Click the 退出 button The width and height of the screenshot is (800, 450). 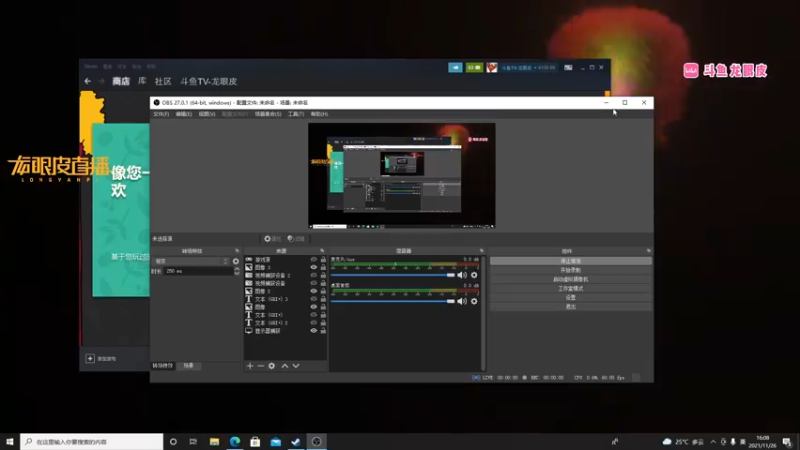tap(570, 307)
